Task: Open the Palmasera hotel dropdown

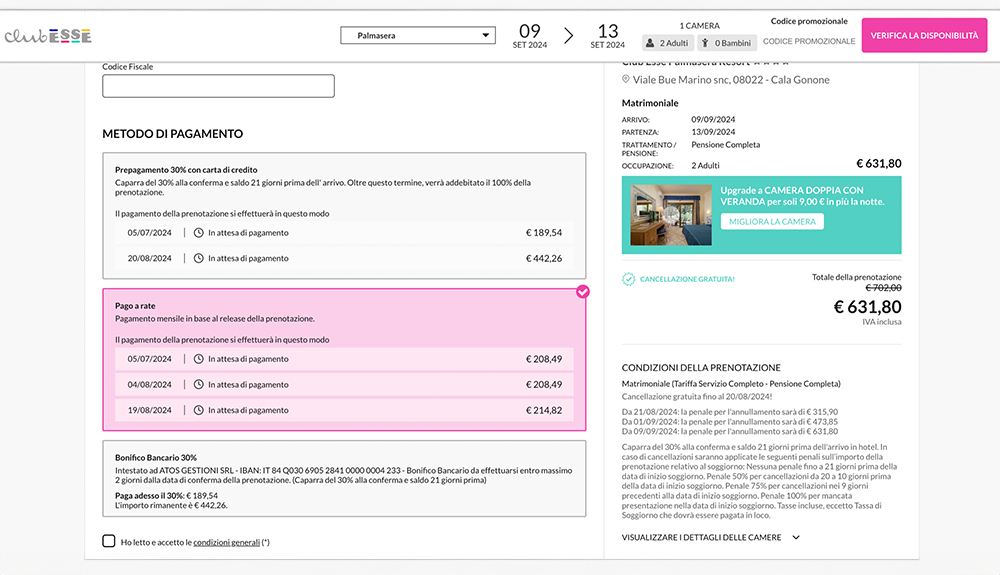Action: (418, 35)
